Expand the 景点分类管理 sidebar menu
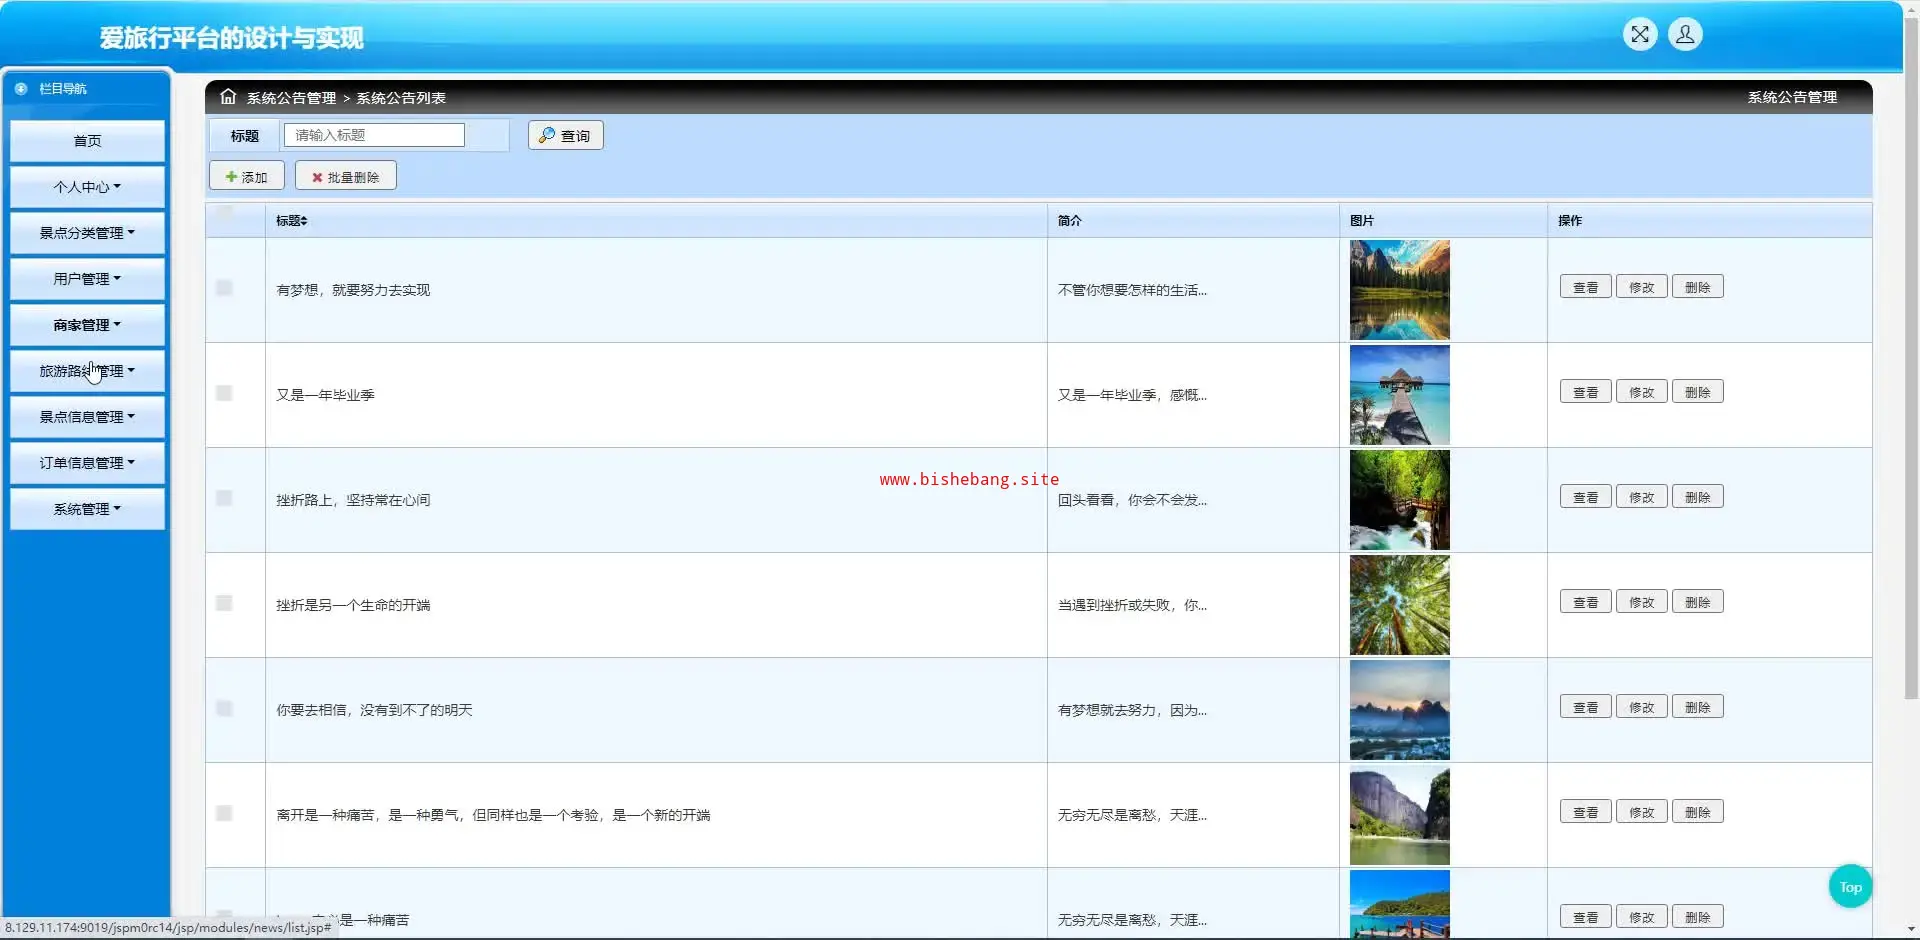 tap(87, 233)
